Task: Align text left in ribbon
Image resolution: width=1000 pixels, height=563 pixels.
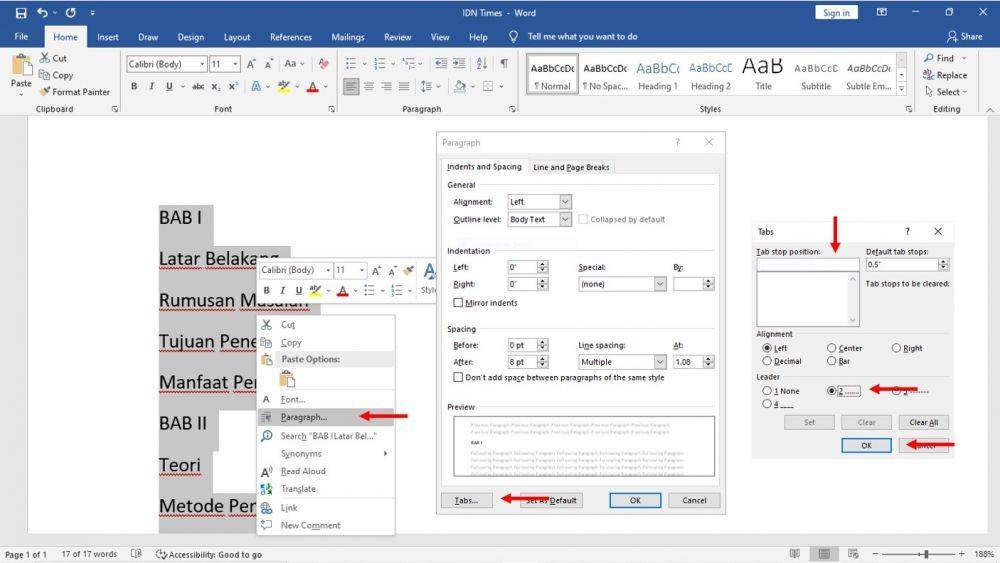Action: 351,86
